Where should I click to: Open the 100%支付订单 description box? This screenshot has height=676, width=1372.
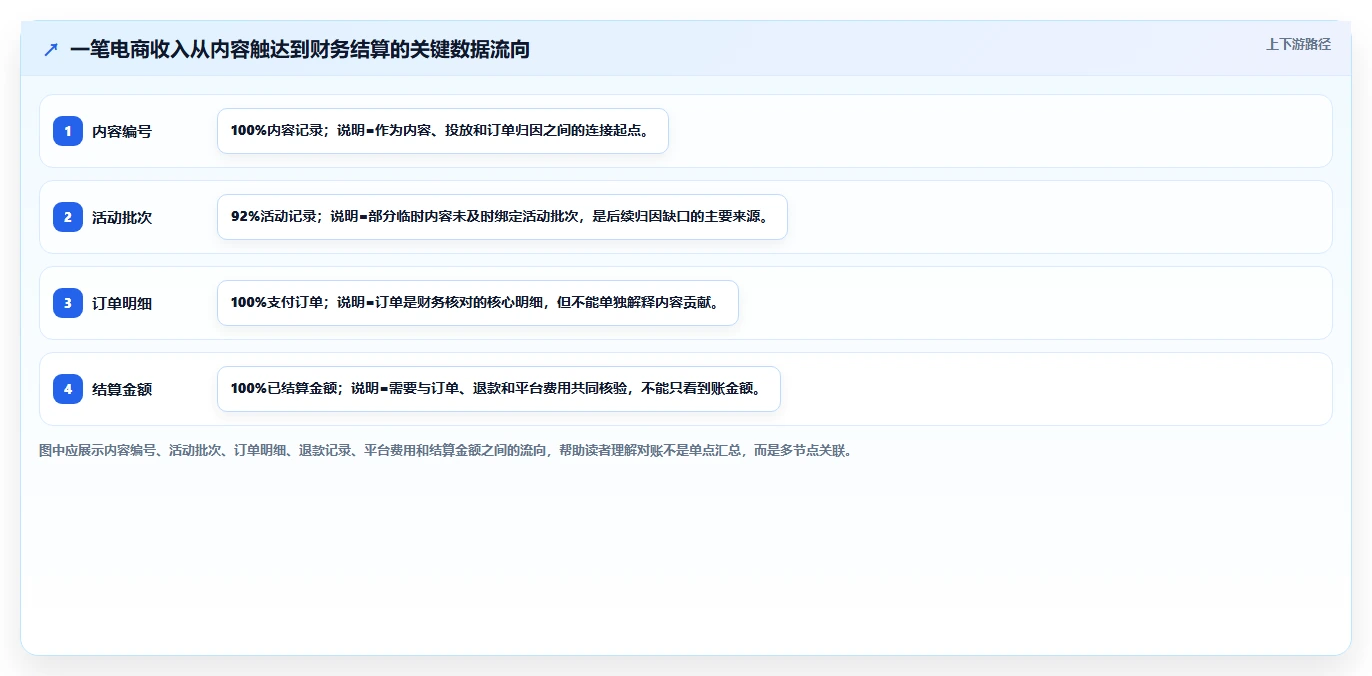pyautogui.click(x=477, y=303)
